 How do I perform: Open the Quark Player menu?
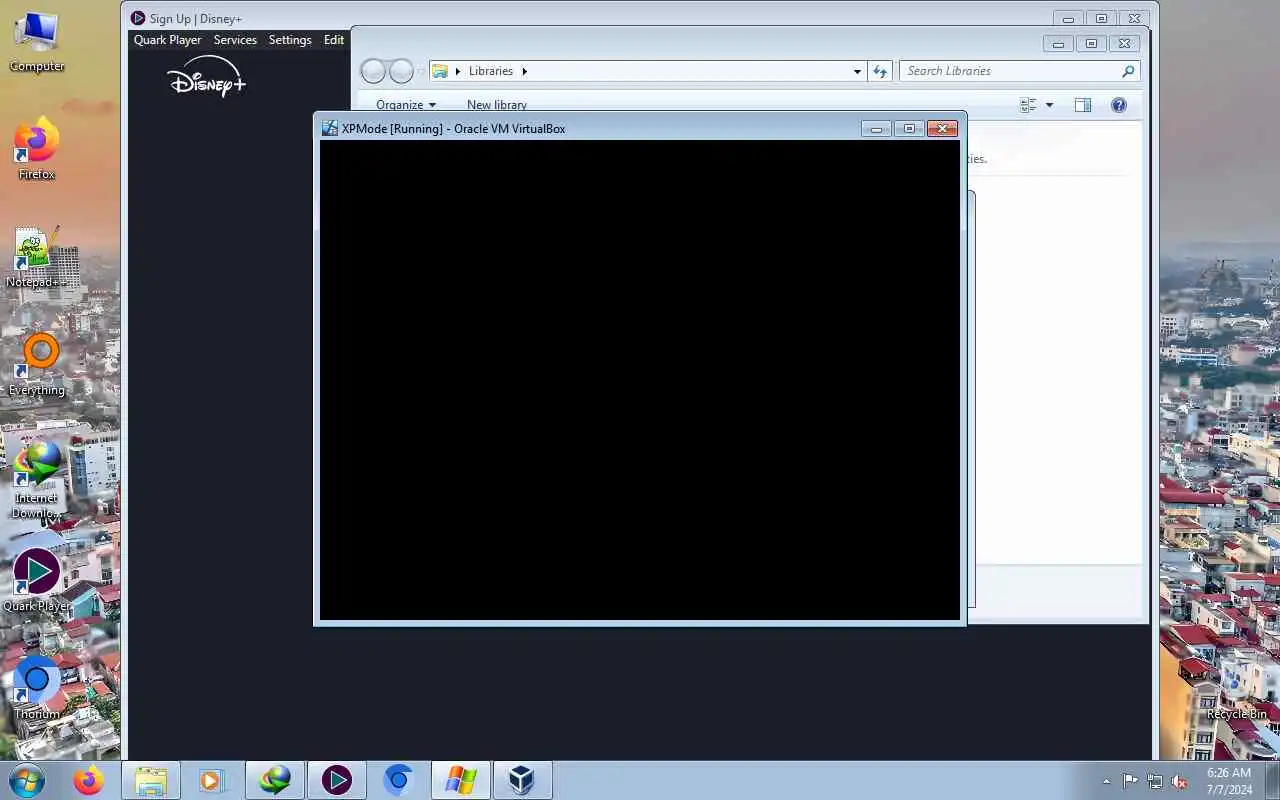168,40
